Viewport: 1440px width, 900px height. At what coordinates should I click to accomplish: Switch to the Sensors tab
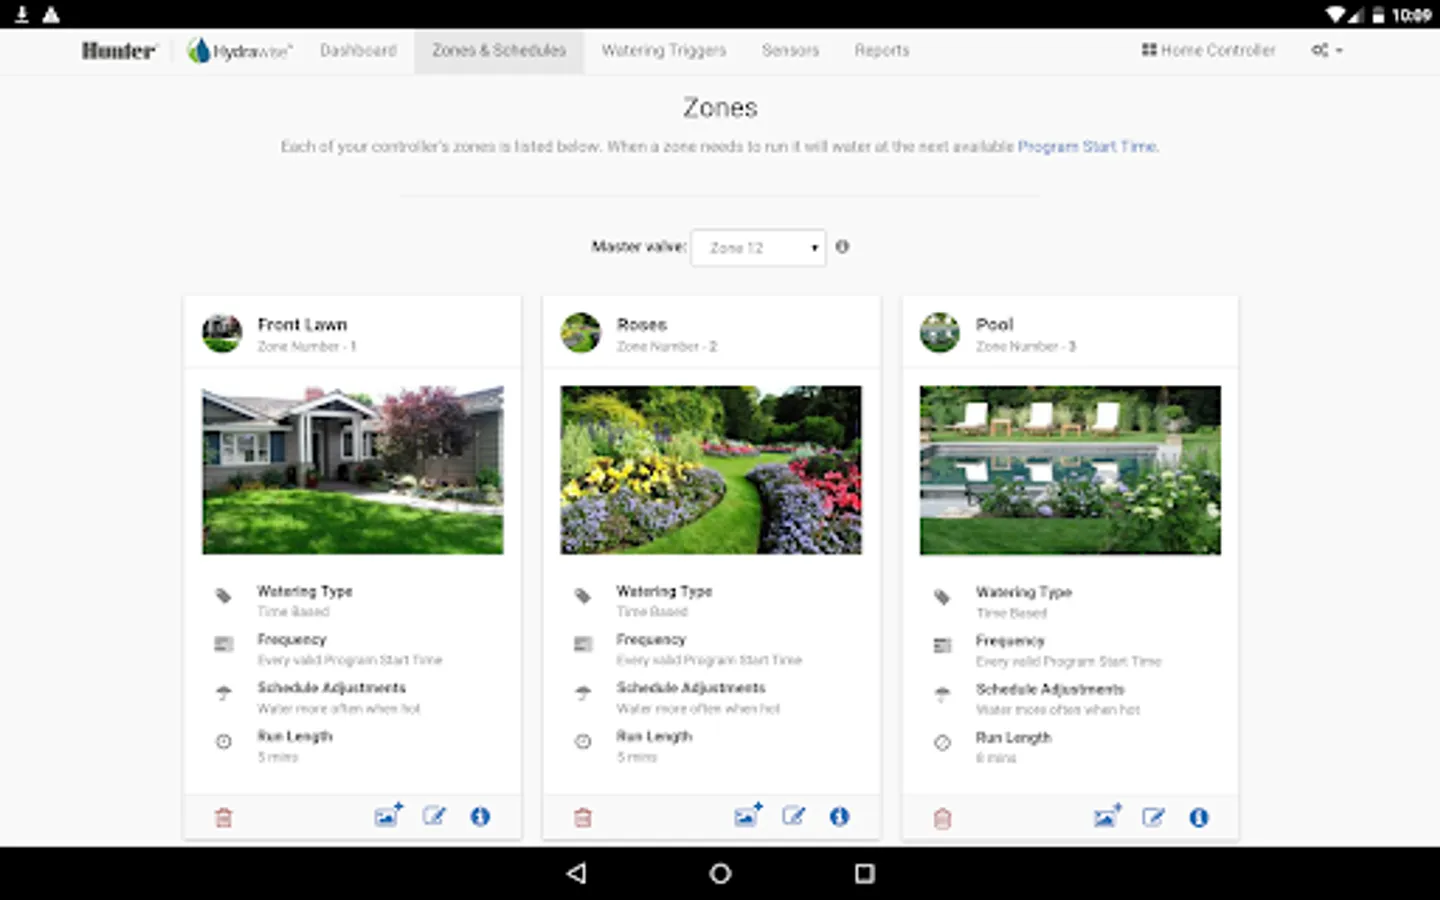tap(790, 50)
